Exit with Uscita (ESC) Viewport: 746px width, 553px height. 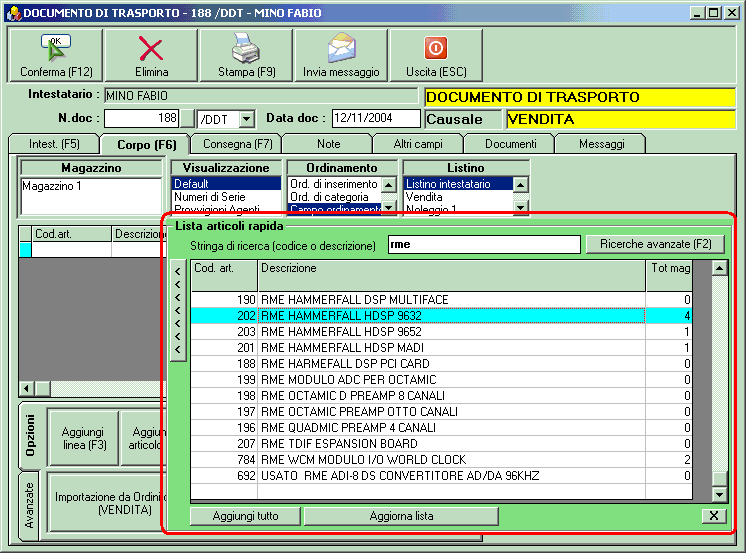(x=436, y=55)
